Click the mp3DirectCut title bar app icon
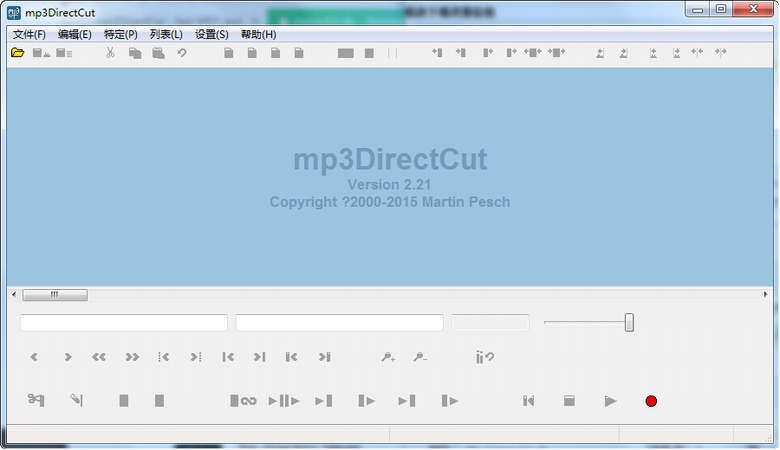The width and height of the screenshot is (780, 450). click(14, 12)
